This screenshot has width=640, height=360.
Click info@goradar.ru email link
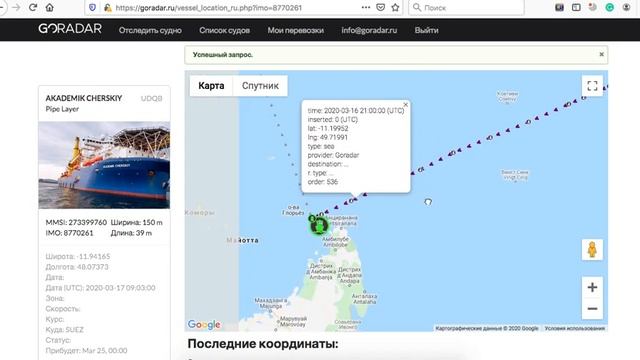click(x=369, y=30)
